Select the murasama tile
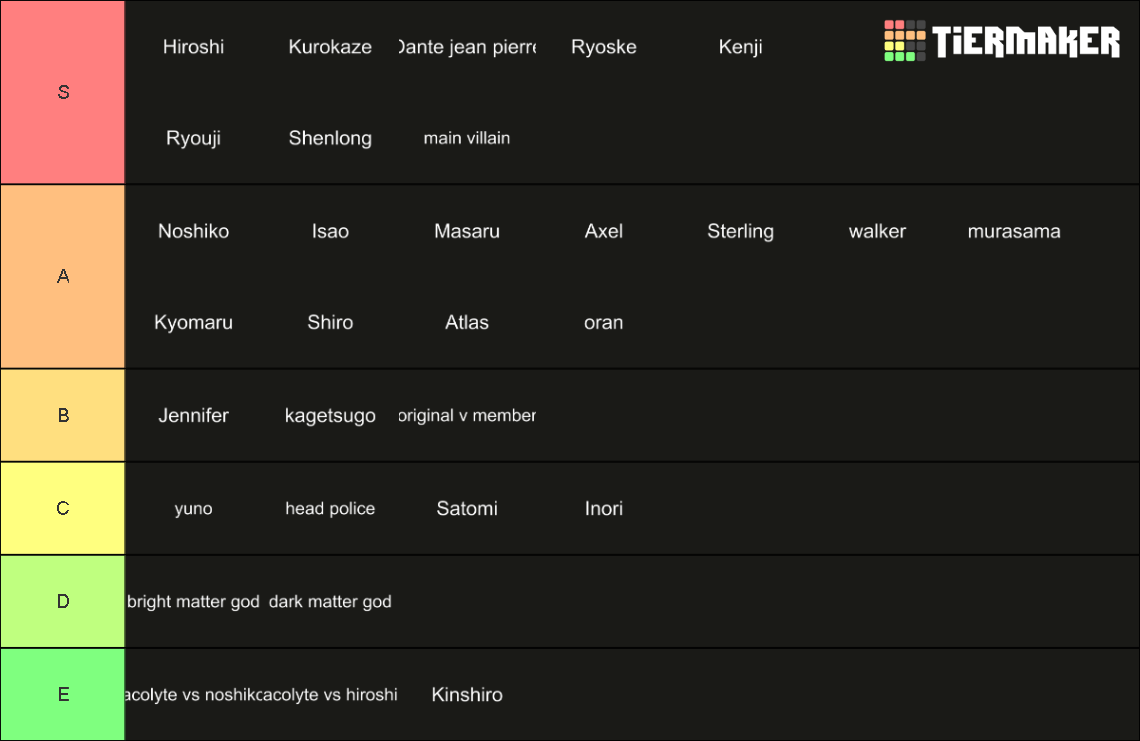The height and width of the screenshot is (741, 1140). [x=1013, y=231]
